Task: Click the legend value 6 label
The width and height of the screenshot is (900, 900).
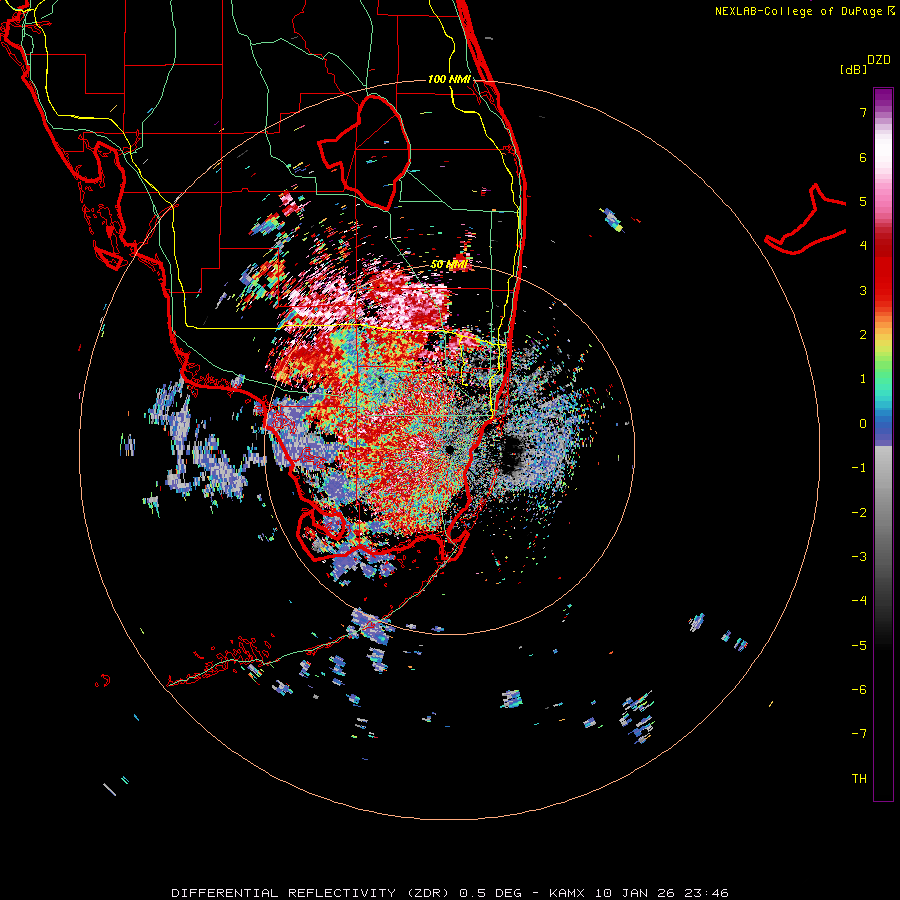Action: [x=863, y=157]
